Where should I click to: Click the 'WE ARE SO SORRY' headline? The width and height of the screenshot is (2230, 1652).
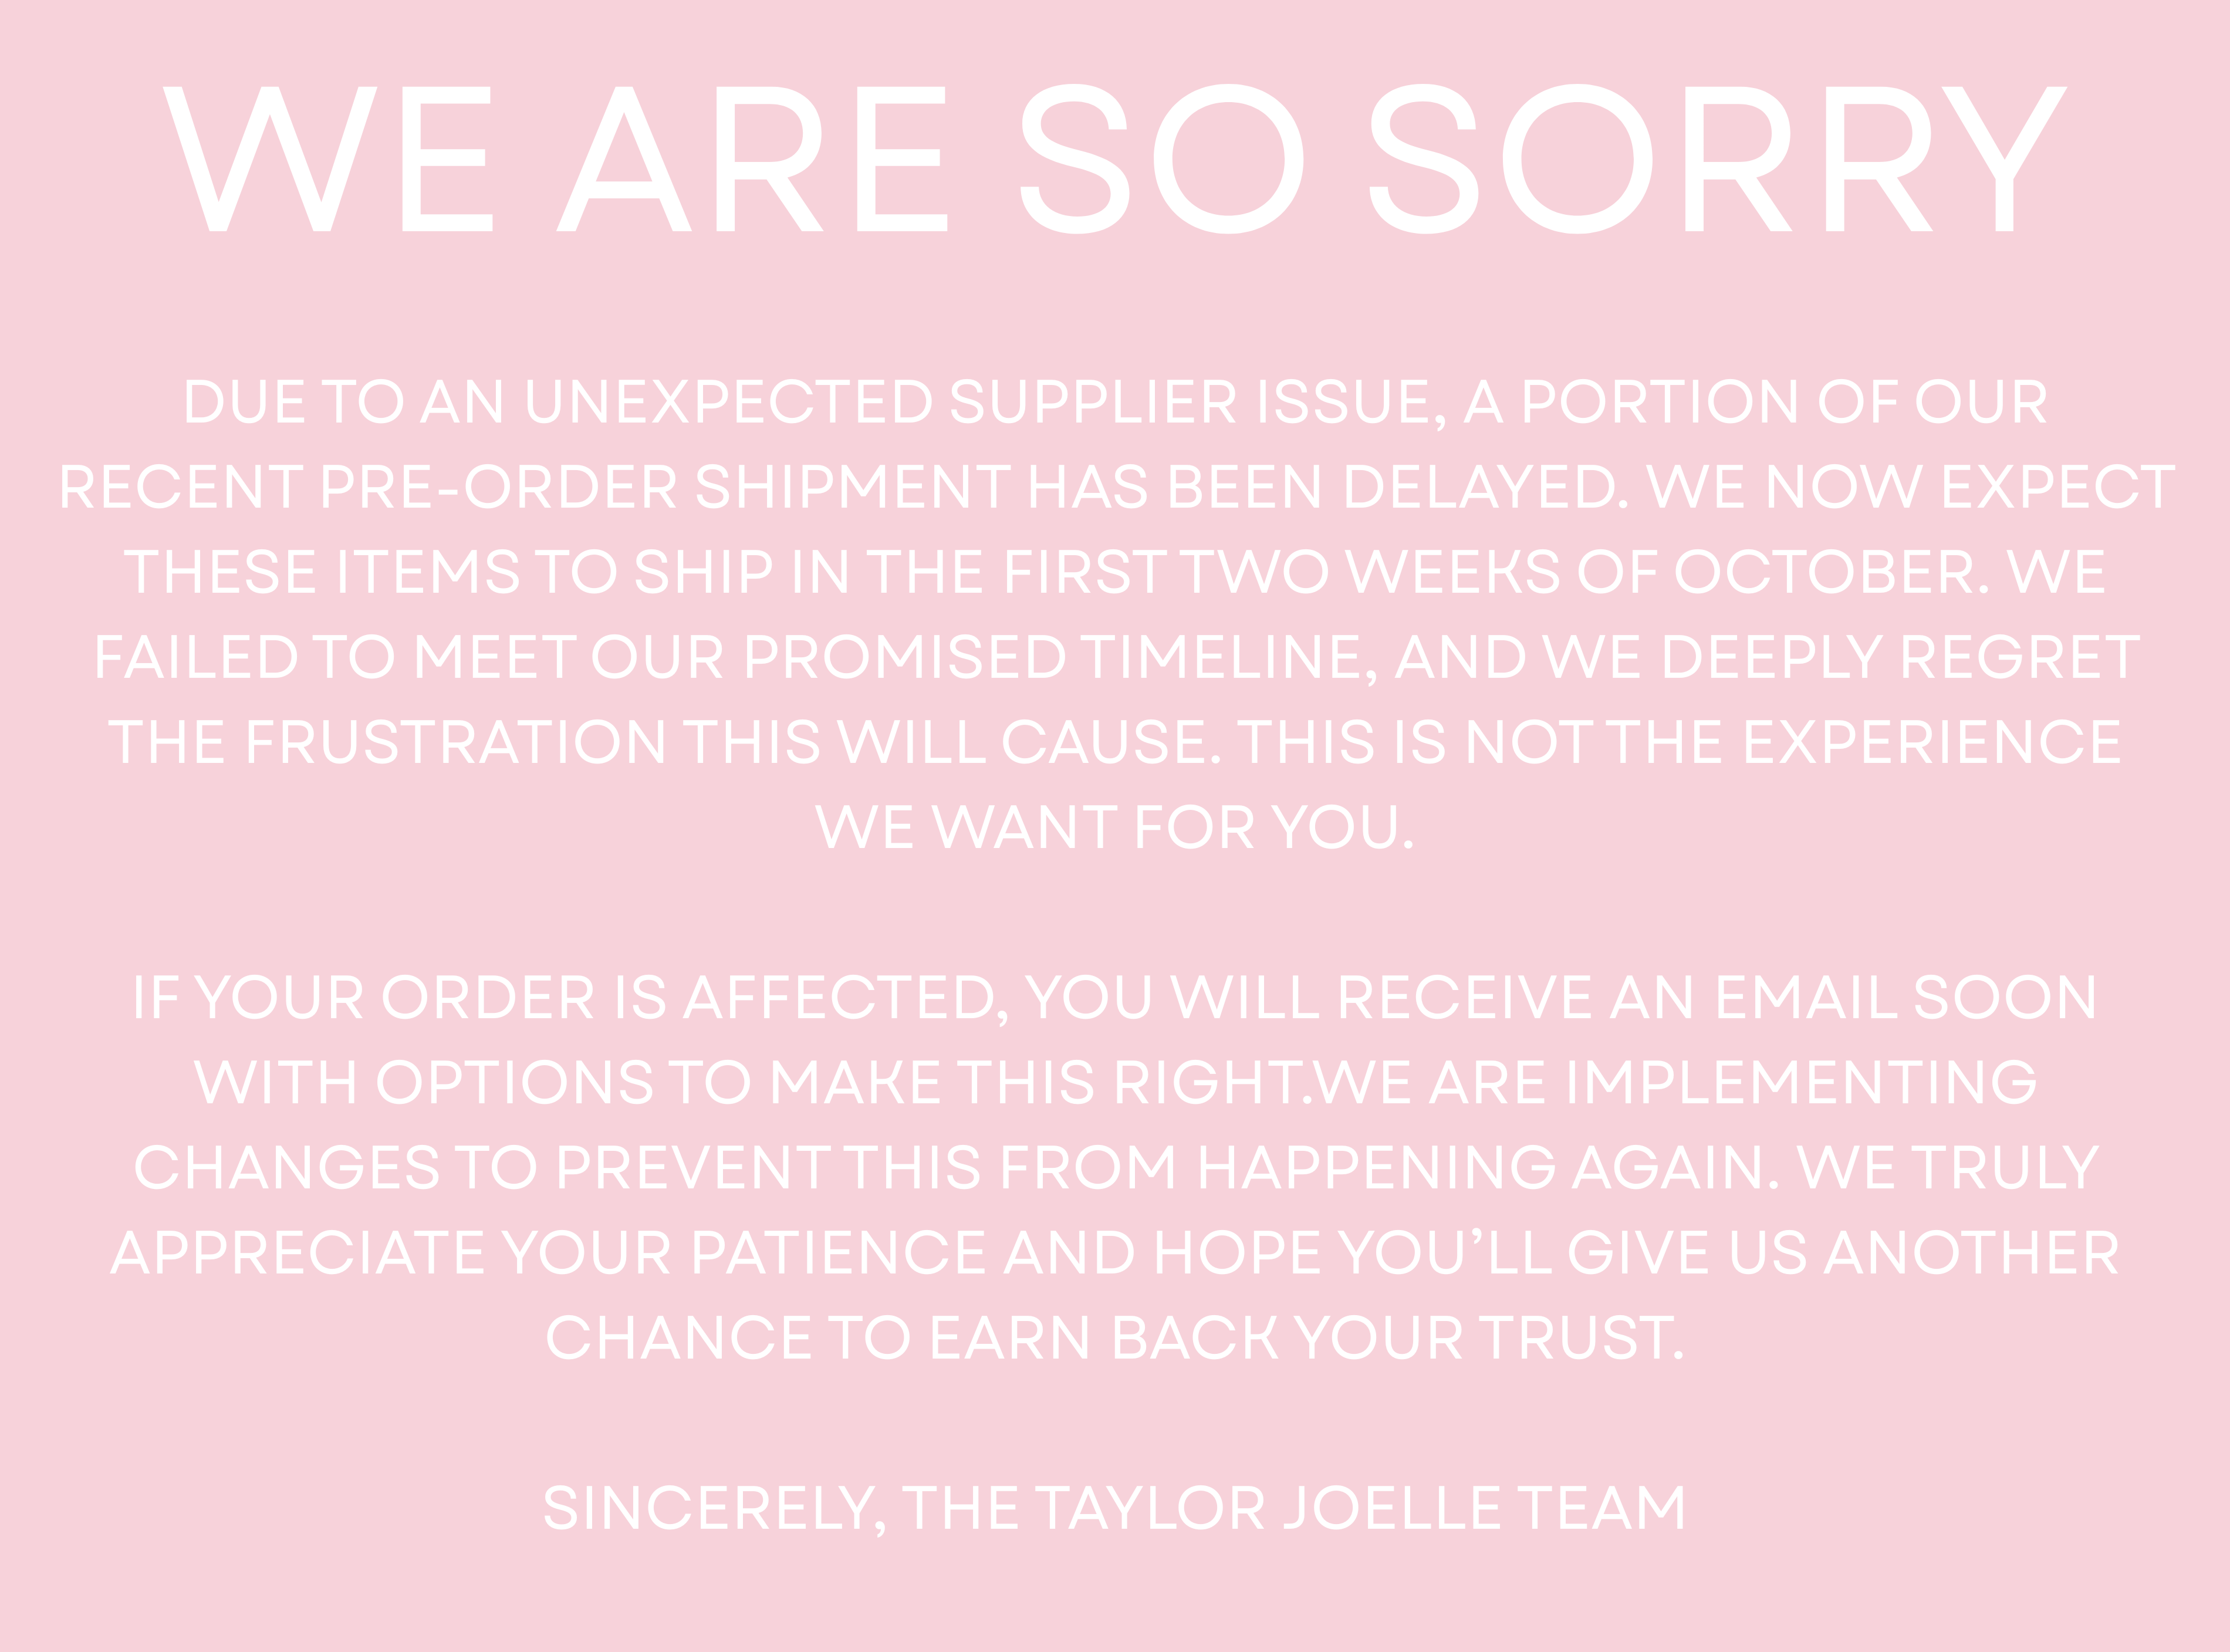(1115, 159)
